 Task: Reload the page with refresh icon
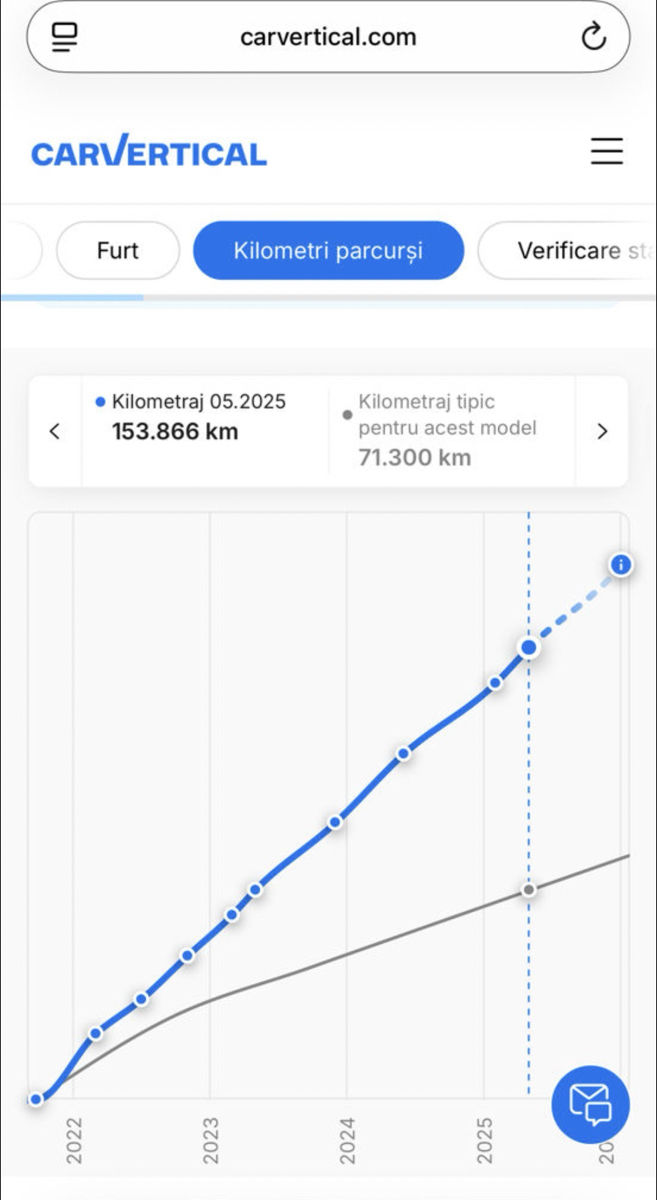coord(593,38)
